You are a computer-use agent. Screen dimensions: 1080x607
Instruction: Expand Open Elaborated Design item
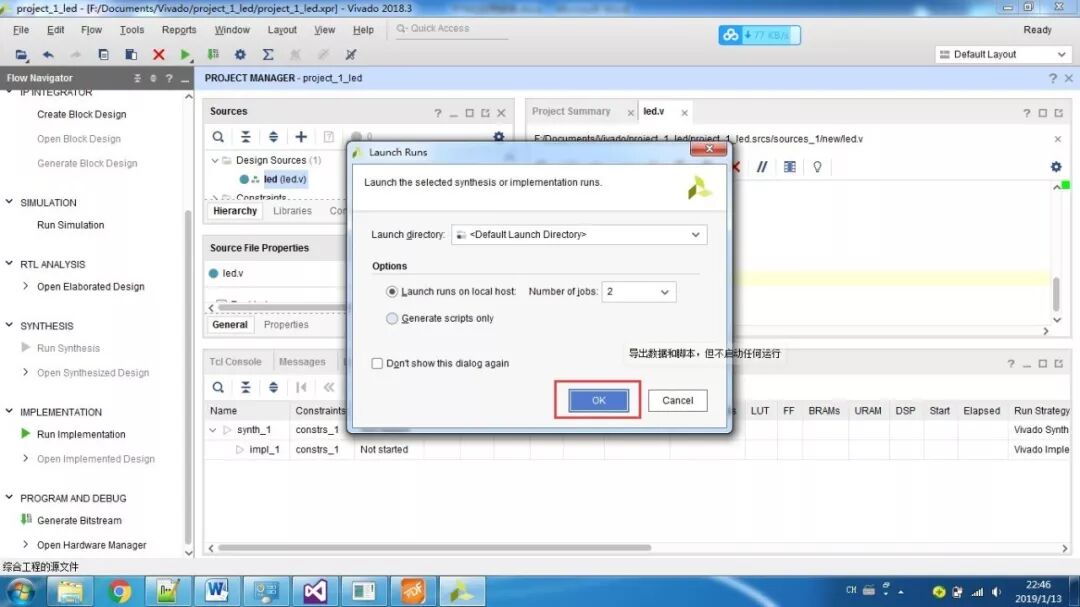pos(25,286)
